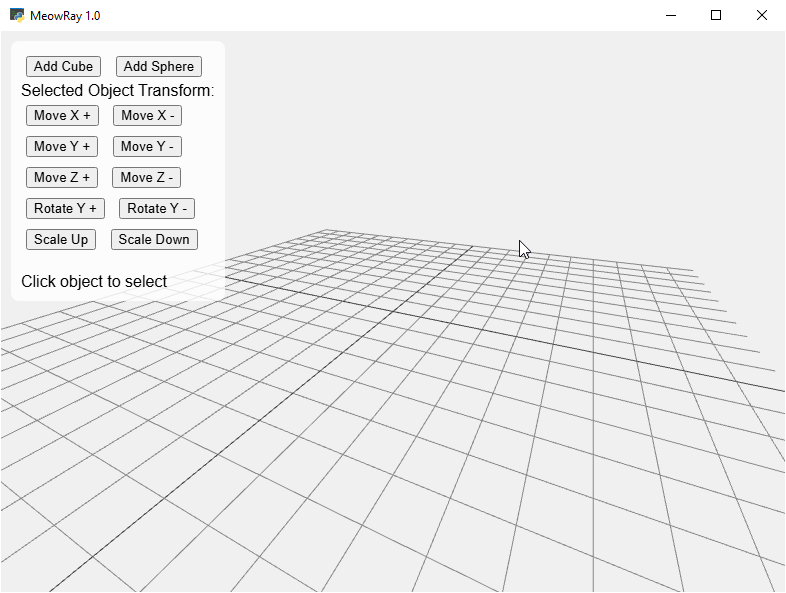786x593 pixels.
Task: Click the Rotate Y - button
Action: click(157, 209)
